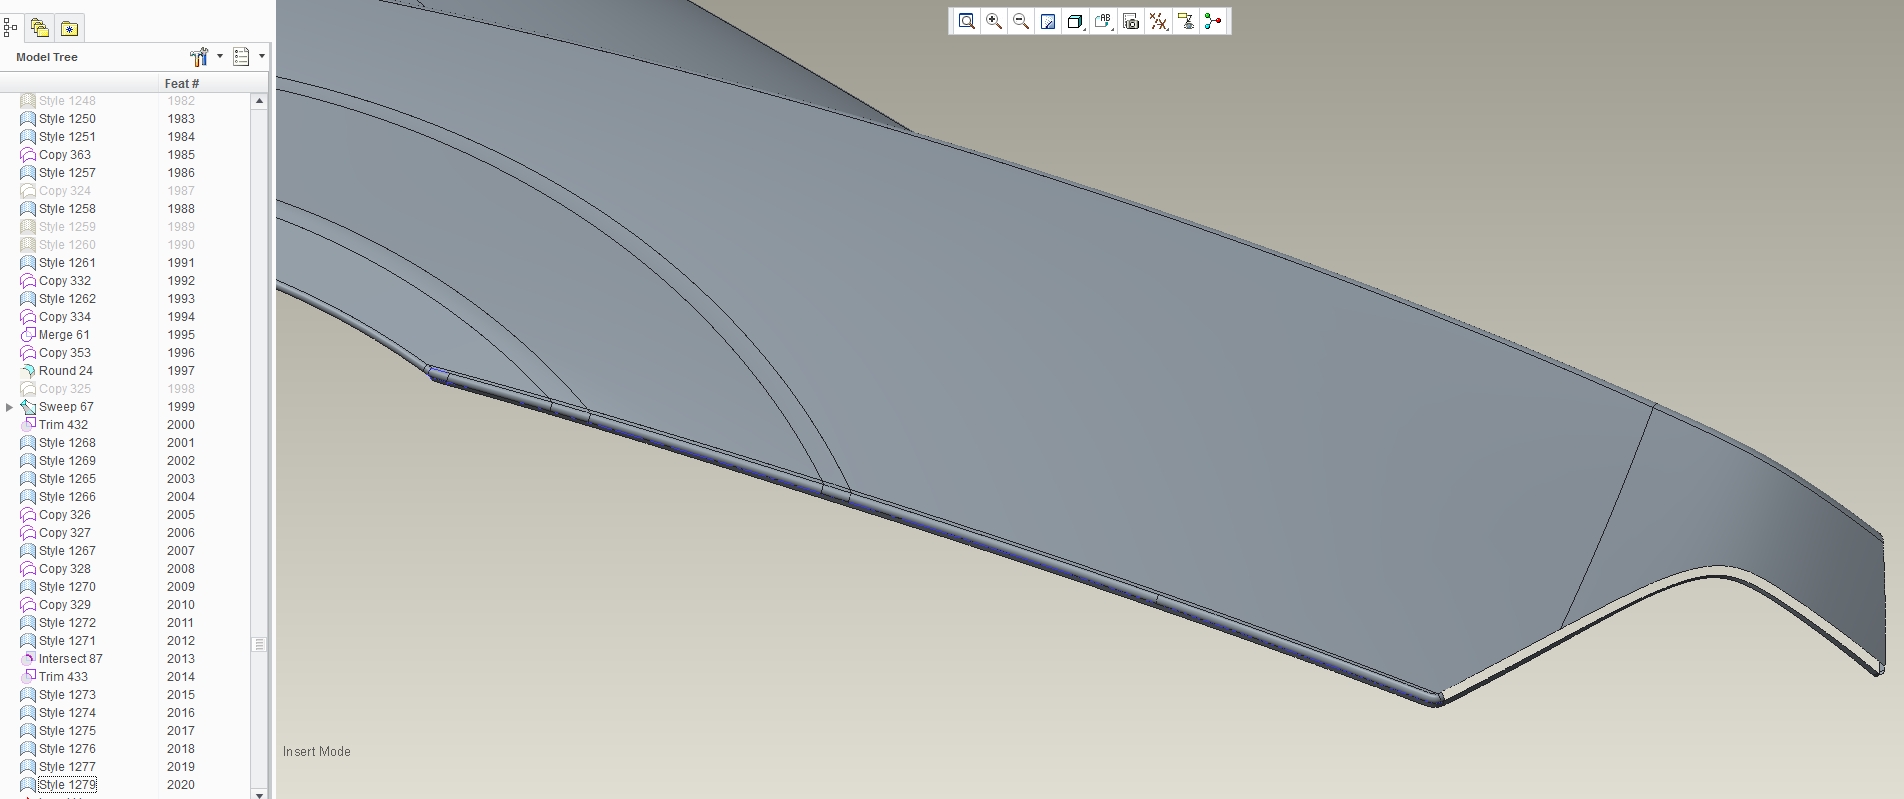Click the model tree scrollbar thumb
Screen dimensions: 1904x799
pos(259,644)
